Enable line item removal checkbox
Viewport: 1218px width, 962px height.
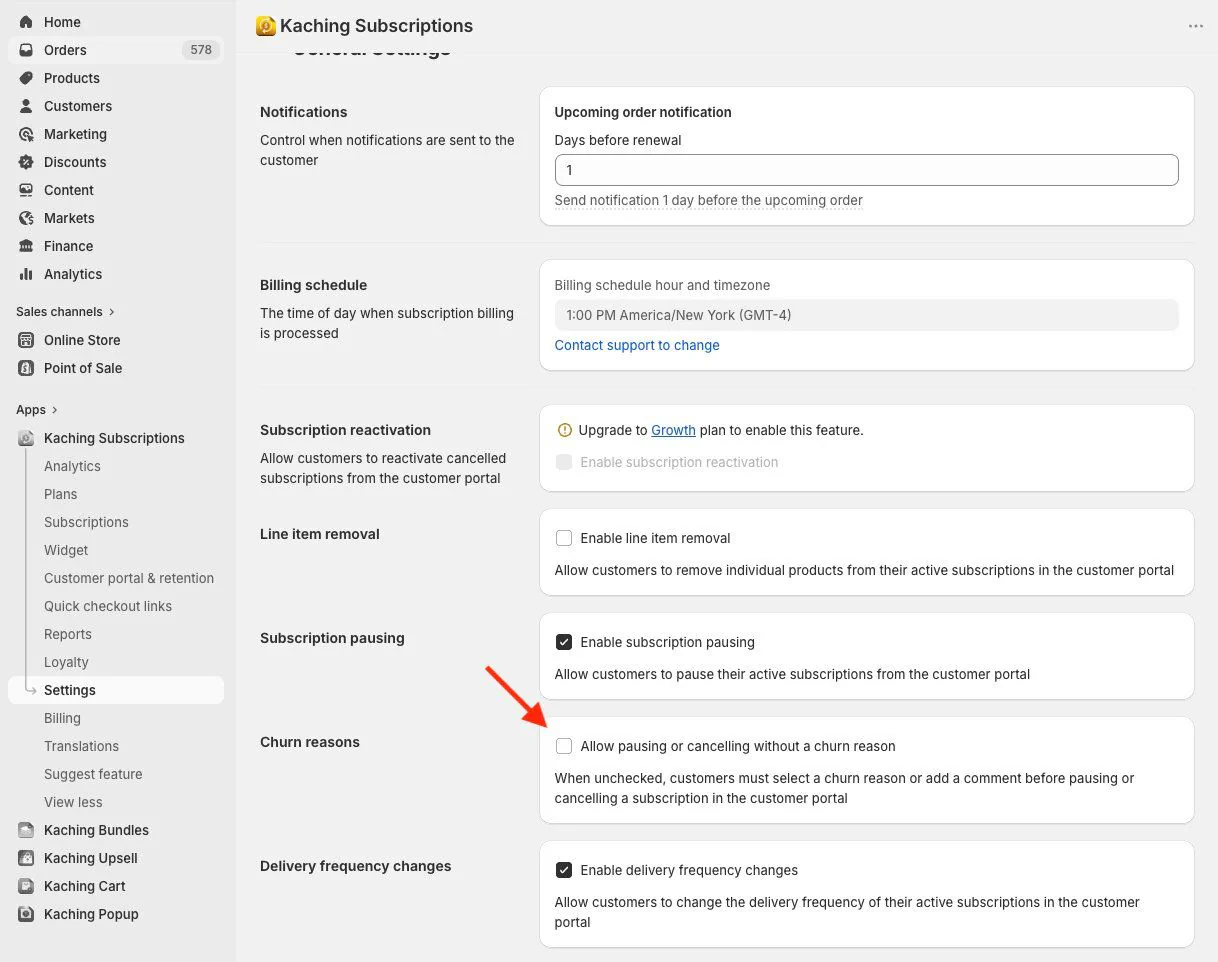[x=564, y=538]
